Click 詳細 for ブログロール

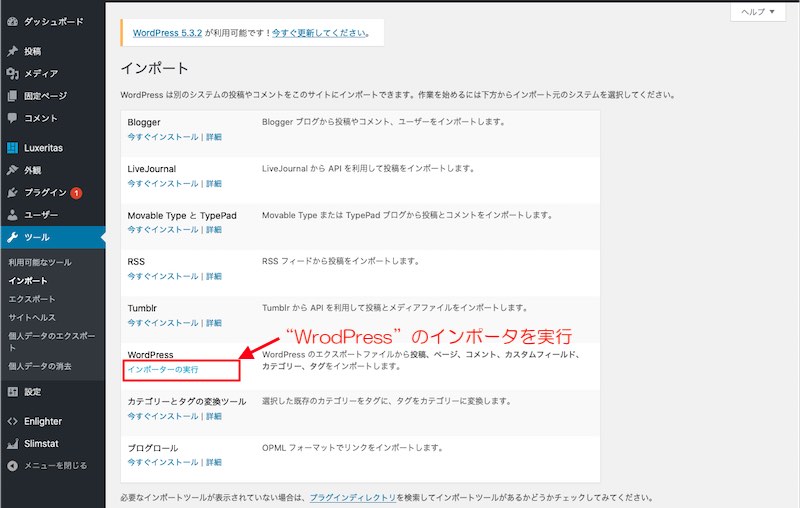coord(214,462)
